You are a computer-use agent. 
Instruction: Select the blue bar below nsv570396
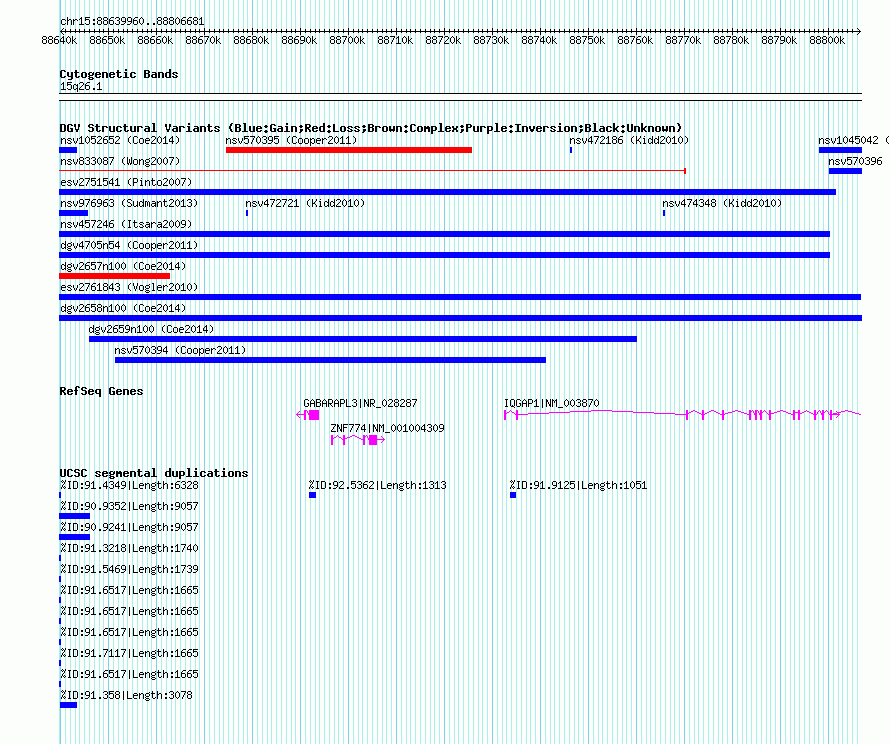point(845,171)
